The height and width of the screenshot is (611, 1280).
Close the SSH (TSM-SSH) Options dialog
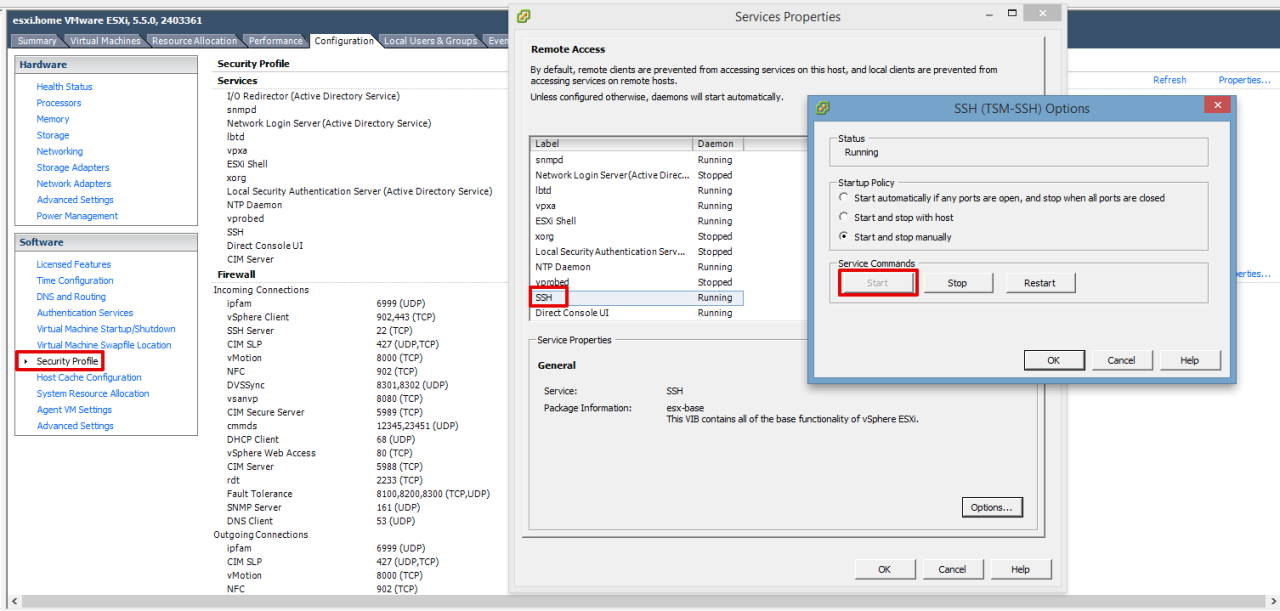click(x=1217, y=106)
